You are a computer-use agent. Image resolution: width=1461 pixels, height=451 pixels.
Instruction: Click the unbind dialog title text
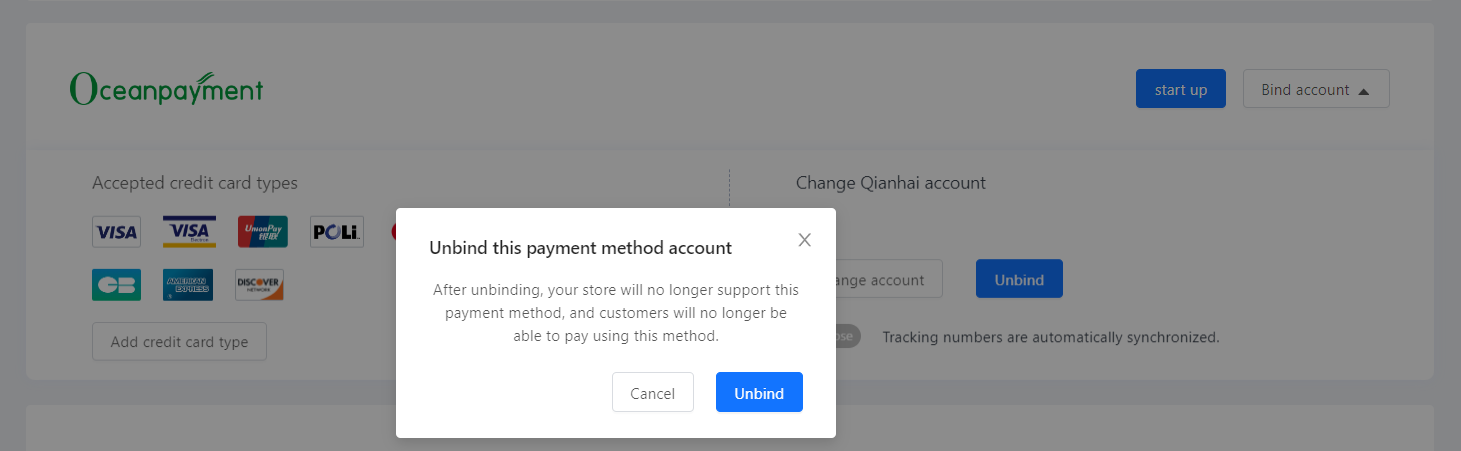580,247
